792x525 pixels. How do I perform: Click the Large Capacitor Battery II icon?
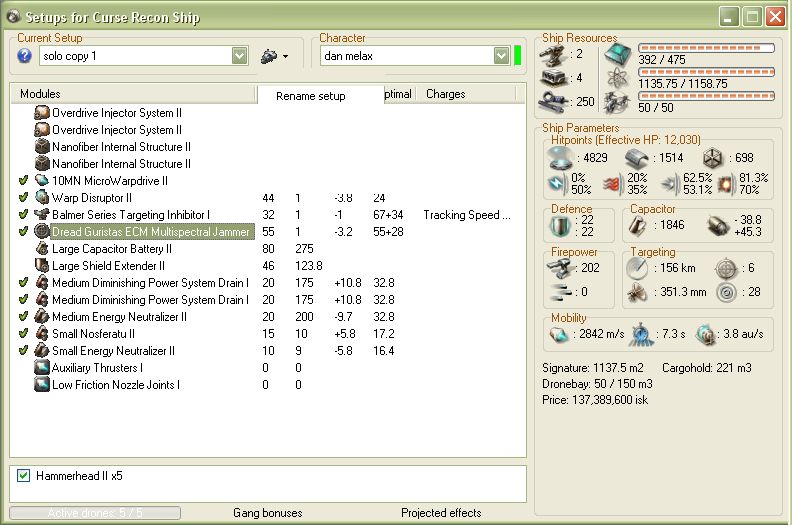(42, 249)
